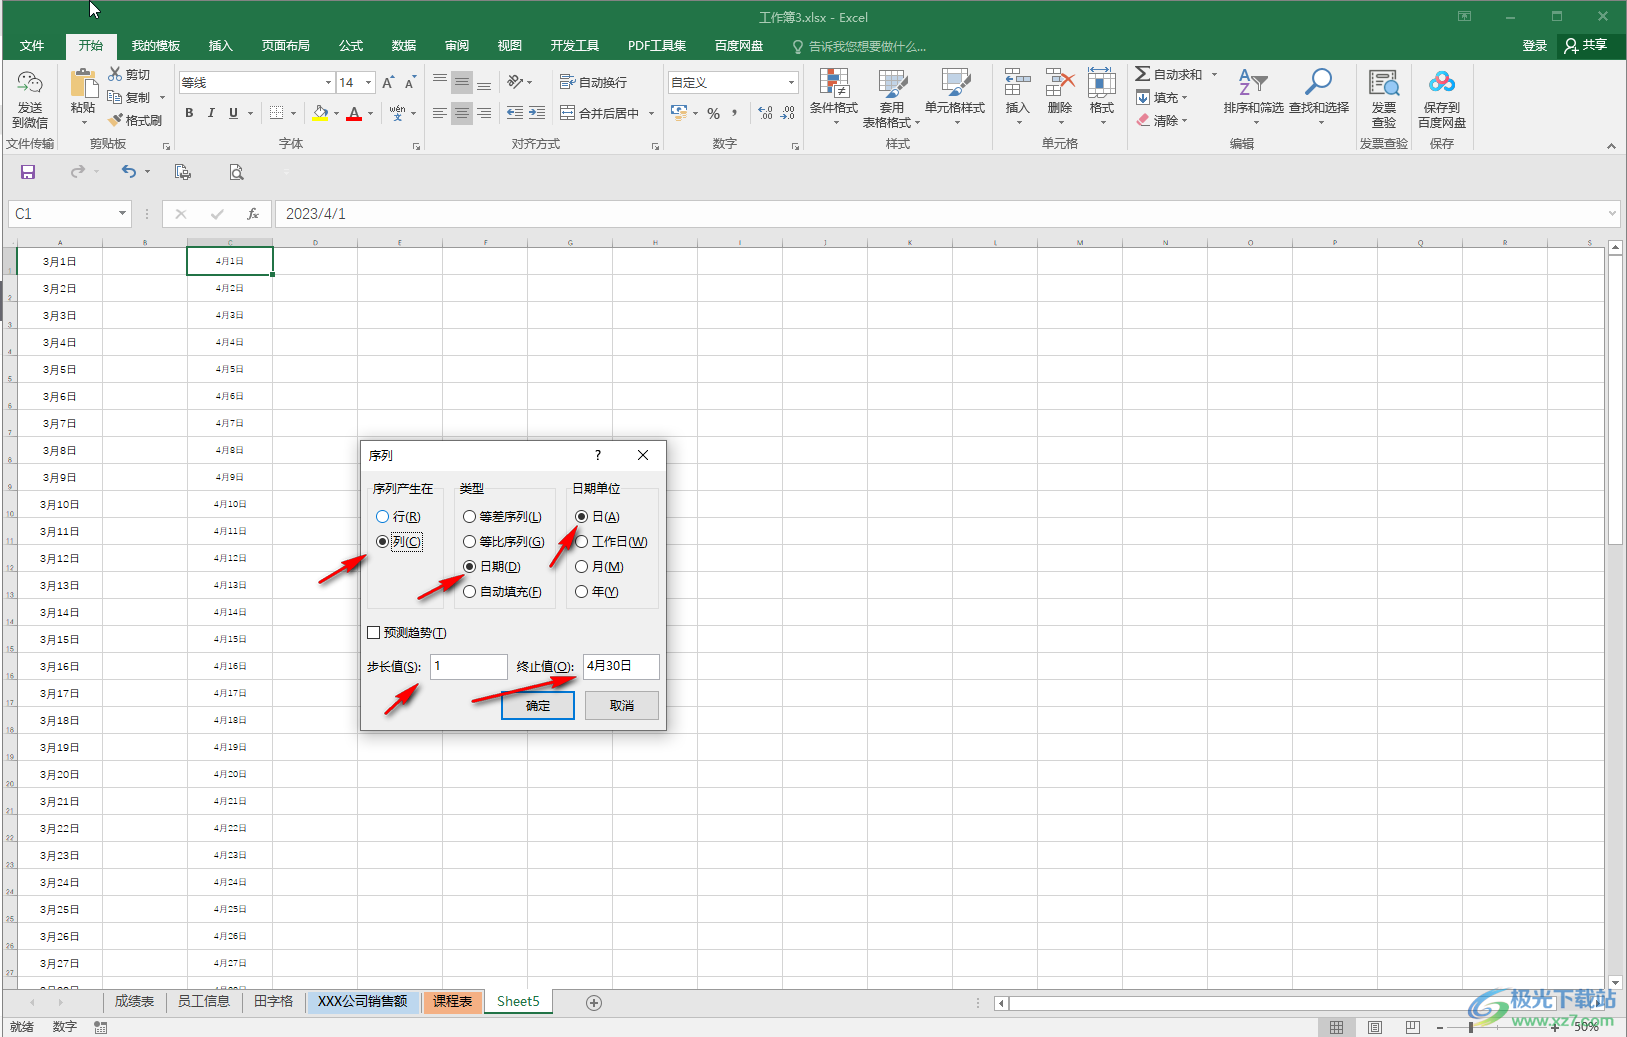The height and width of the screenshot is (1037, 1627).
Task: Expand the number format dropdown
Action: [x=791, y=83]
